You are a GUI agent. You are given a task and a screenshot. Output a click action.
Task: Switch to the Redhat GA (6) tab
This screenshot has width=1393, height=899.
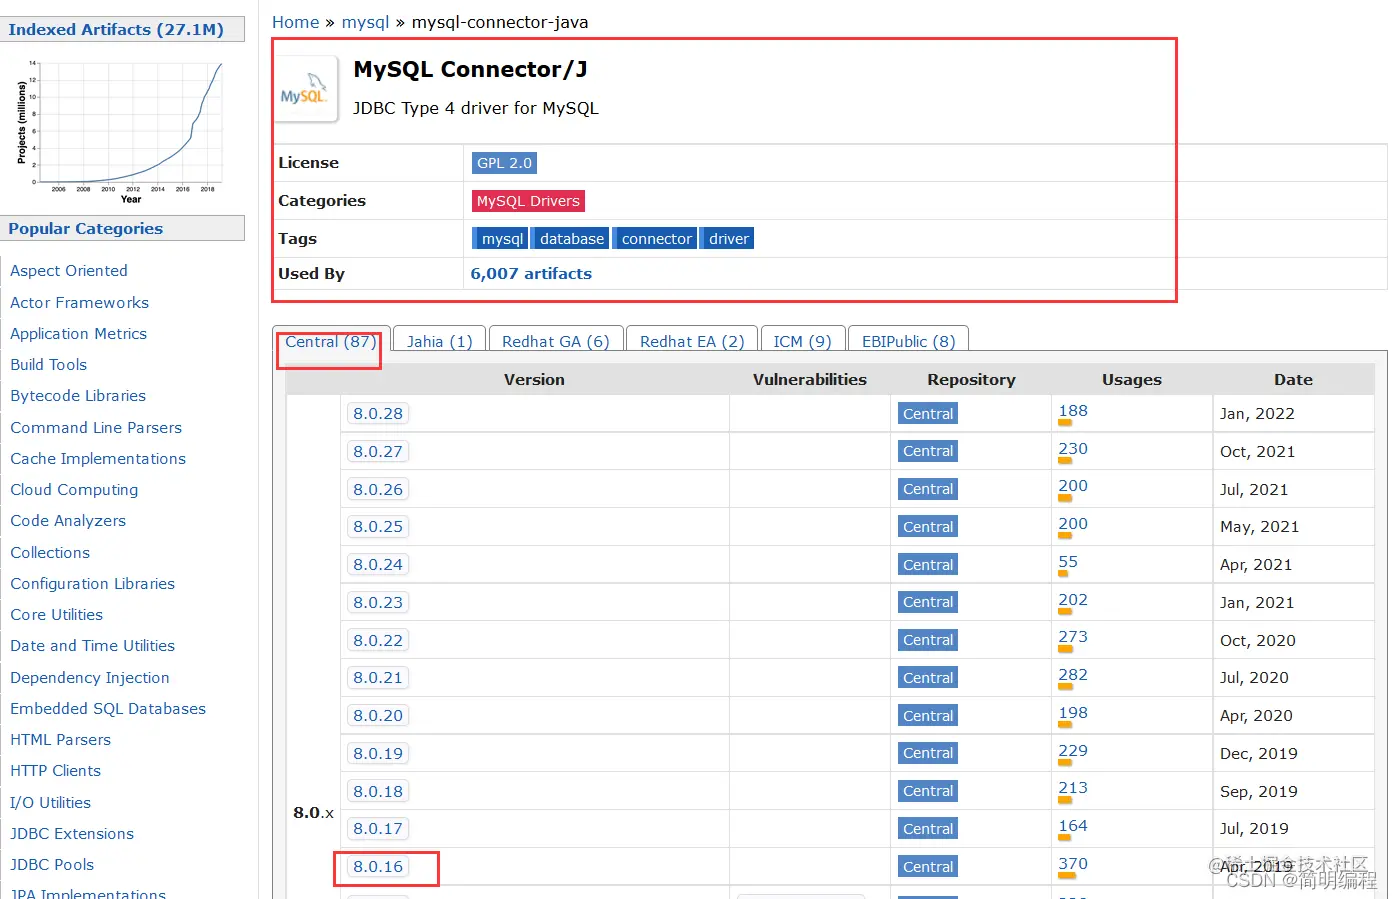point(556,342)
